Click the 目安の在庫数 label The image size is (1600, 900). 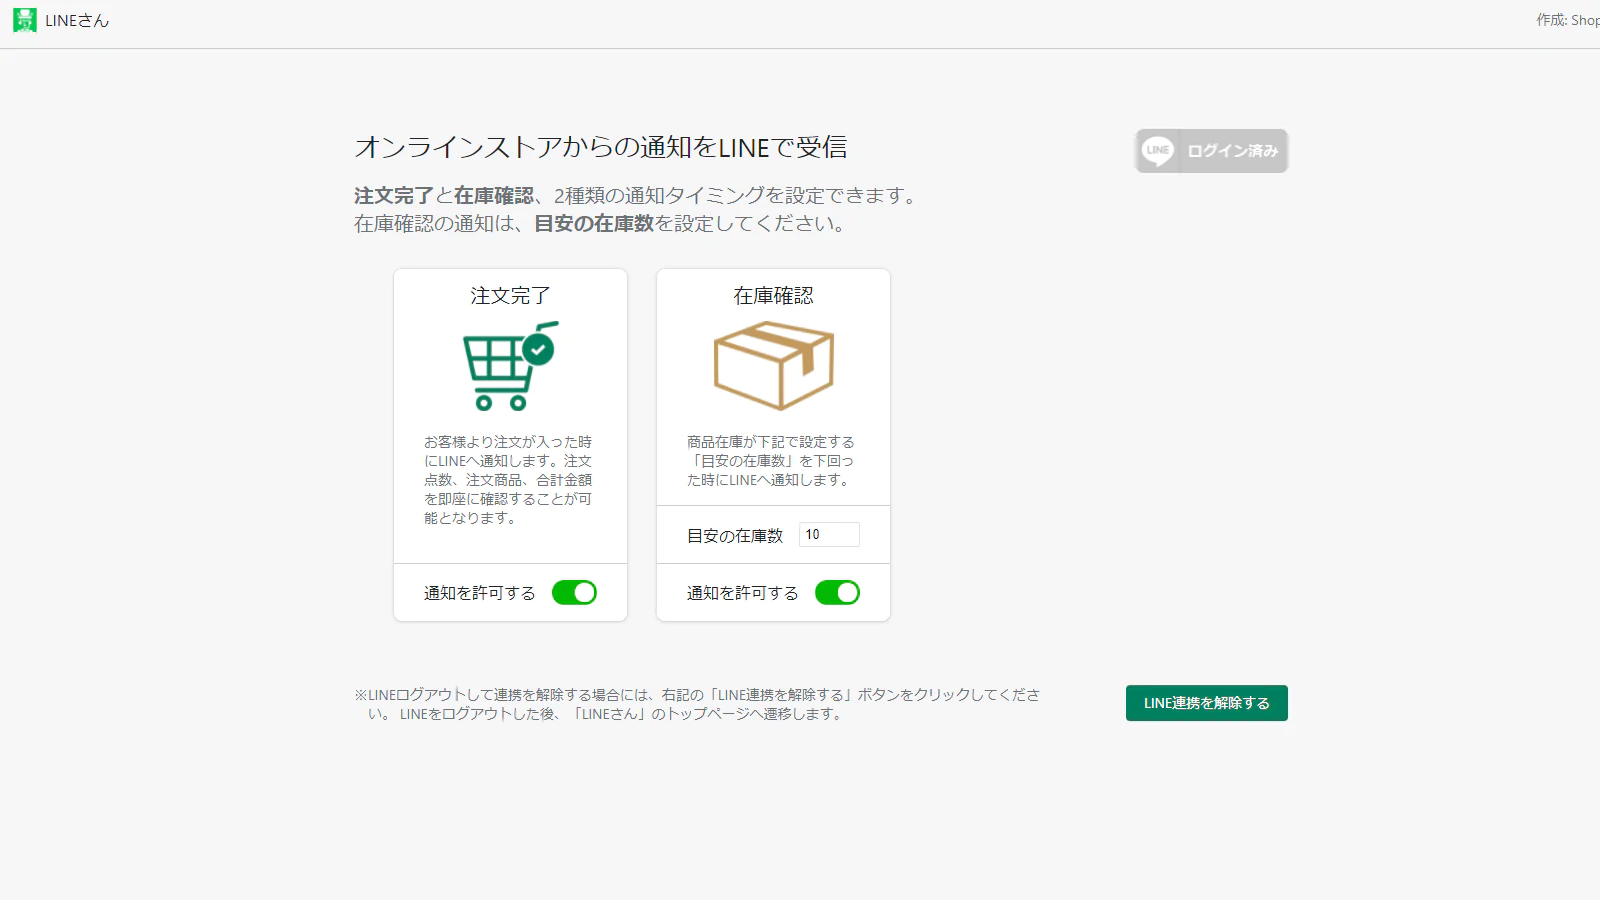point(735,536)
